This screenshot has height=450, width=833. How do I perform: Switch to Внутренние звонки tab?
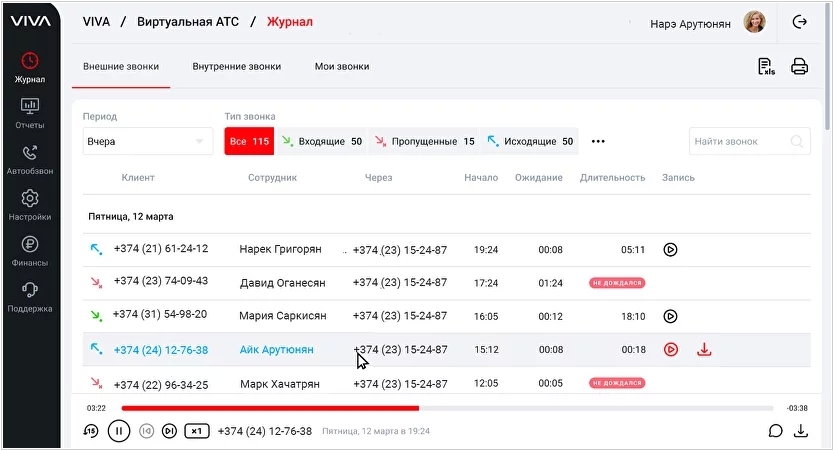(236, 67)
